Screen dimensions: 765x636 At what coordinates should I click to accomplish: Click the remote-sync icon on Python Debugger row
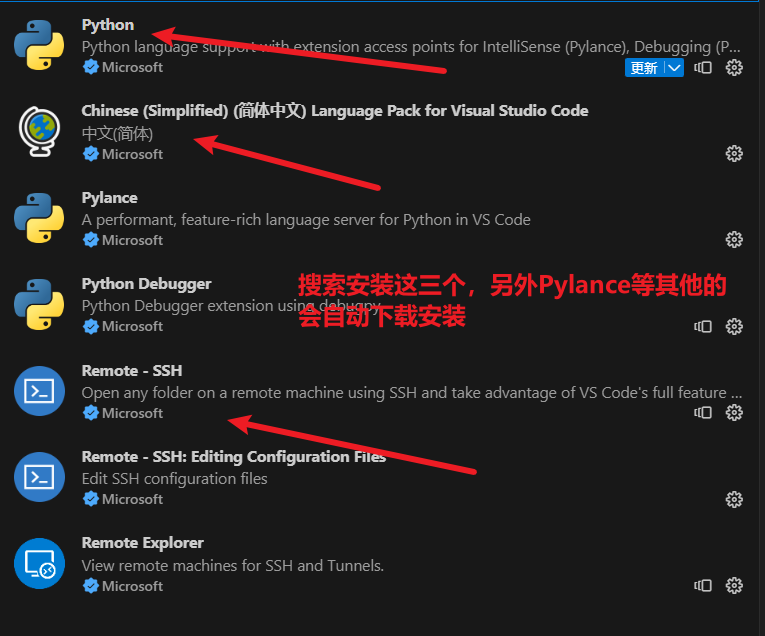[703, 326]
